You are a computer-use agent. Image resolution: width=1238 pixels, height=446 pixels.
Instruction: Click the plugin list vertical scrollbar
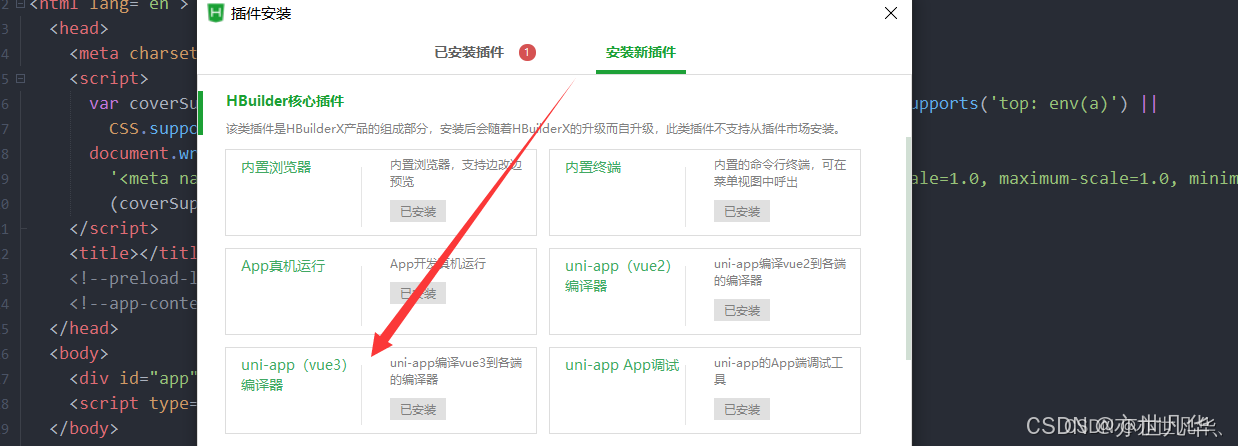(x=908, y=248)
